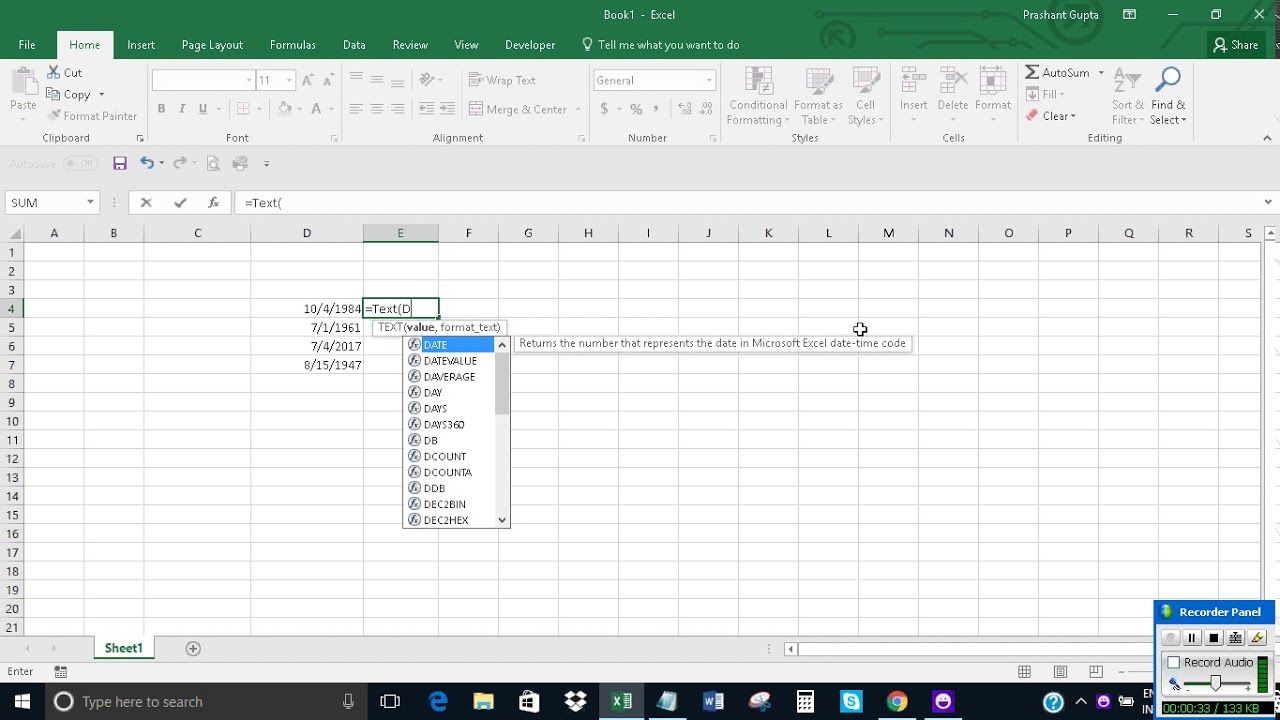Click the Undo arrow in Quick Access Toolbar
This screenshot has height=720, width=1280.
point(147,163)
